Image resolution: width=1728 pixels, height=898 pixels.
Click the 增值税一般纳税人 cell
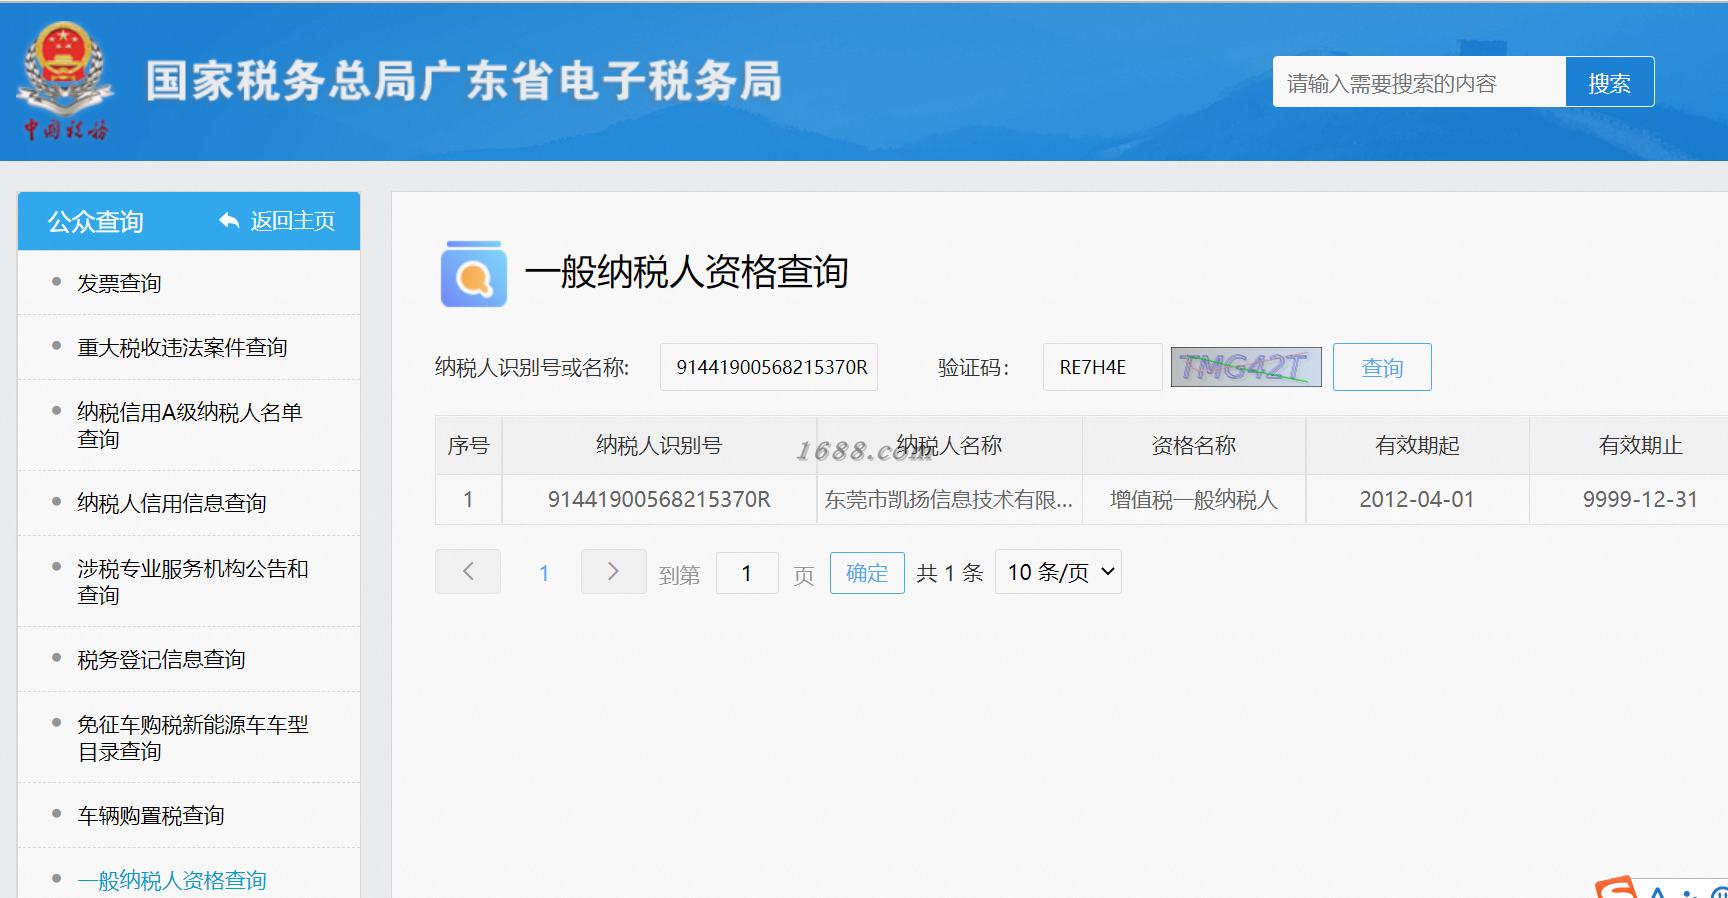(x=1194, y=499)
